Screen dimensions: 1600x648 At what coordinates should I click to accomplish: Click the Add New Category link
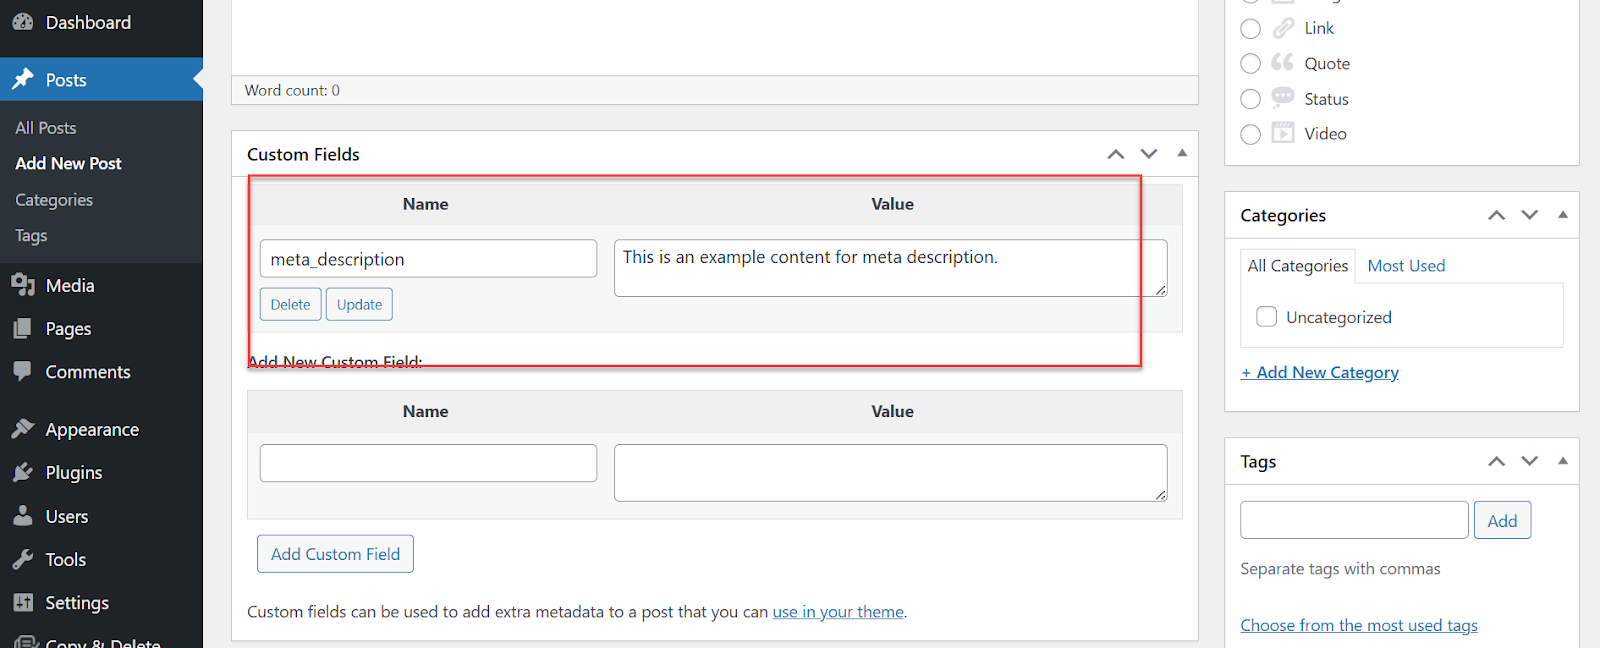pos(1320,373)
